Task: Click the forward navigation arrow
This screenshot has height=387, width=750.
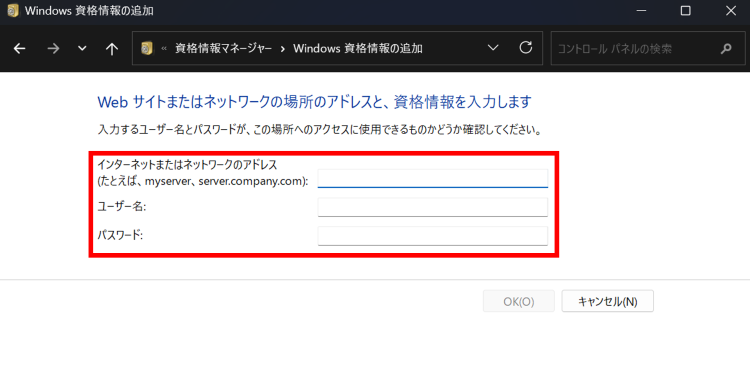Action: point(53,48)
